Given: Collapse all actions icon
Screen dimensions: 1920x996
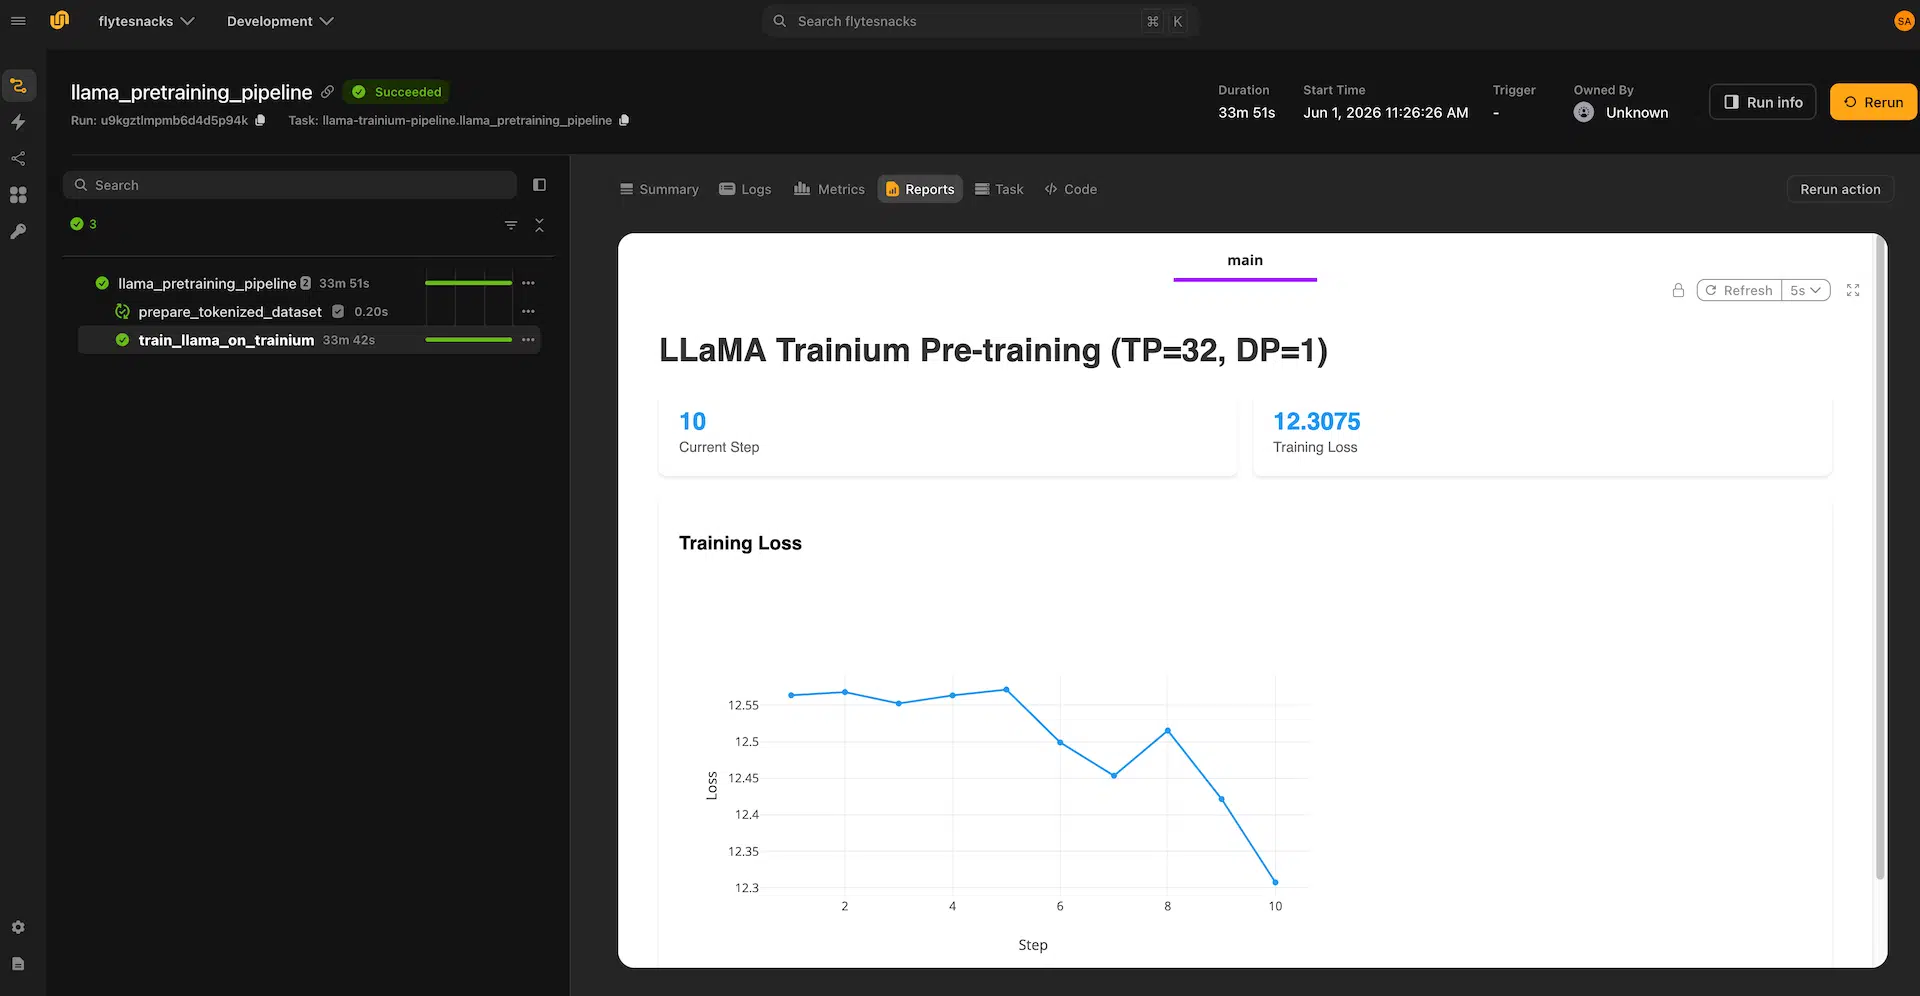Looking at the screenshot, I should click(539, 225).
